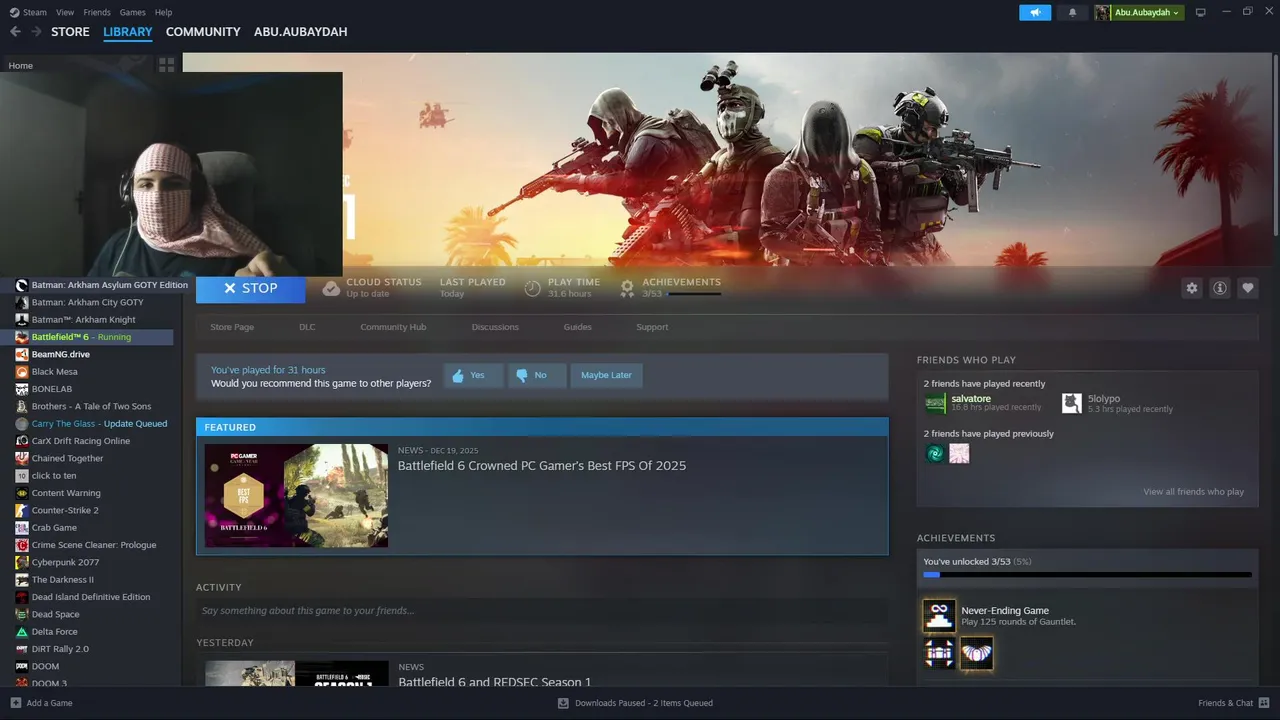Click the No recommendation button

click(536, 375)
